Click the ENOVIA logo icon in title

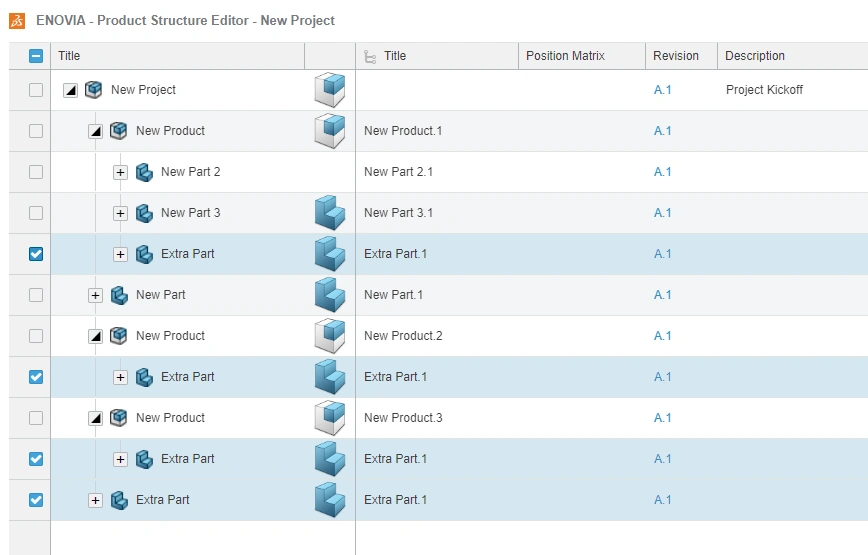coord(16,20)
